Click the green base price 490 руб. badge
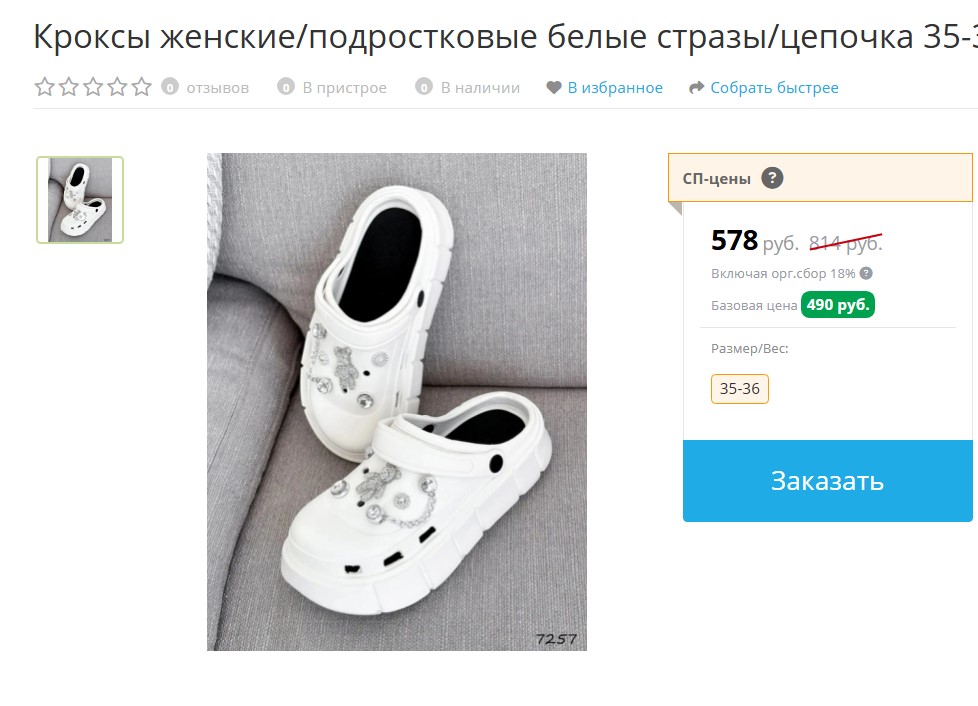978x706 pixels. click(838, 305)
